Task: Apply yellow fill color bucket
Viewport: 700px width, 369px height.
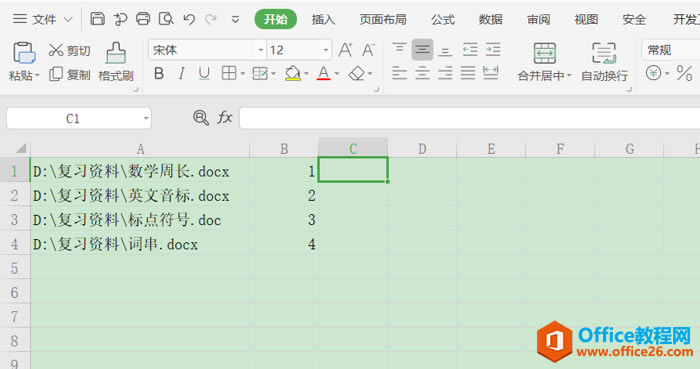Action: [292, 73]
